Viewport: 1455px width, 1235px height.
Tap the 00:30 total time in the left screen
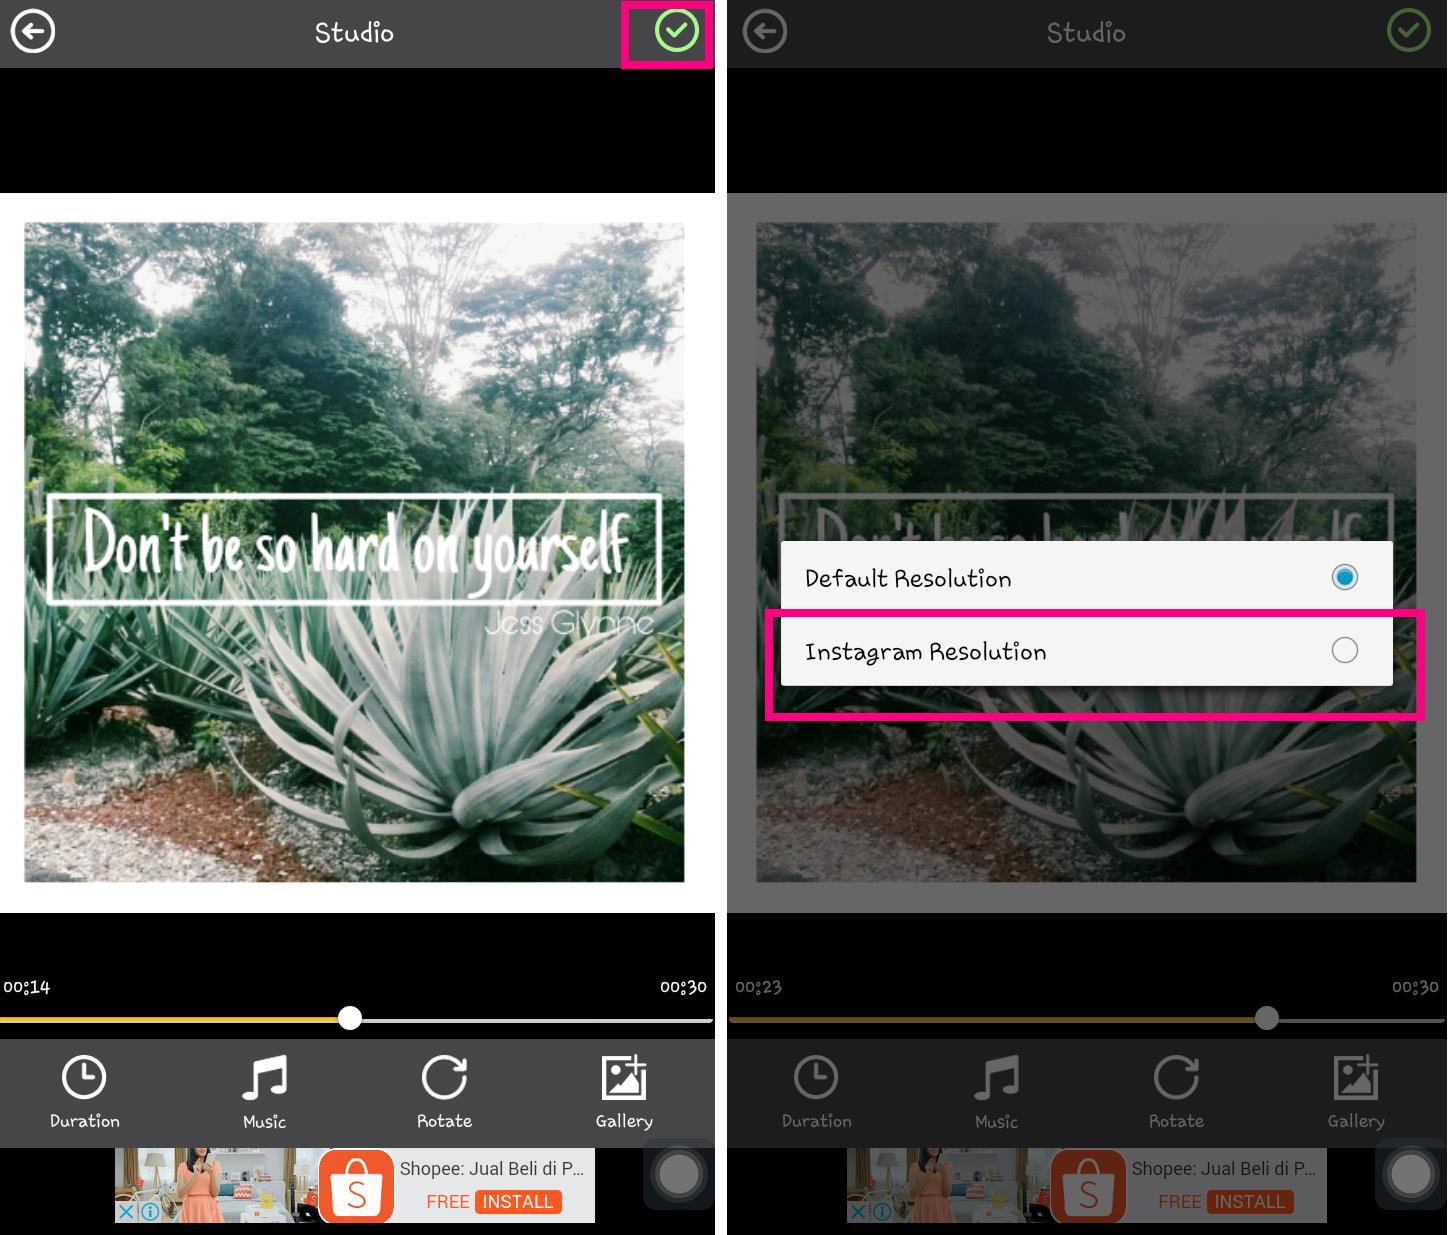click(683, 987)
